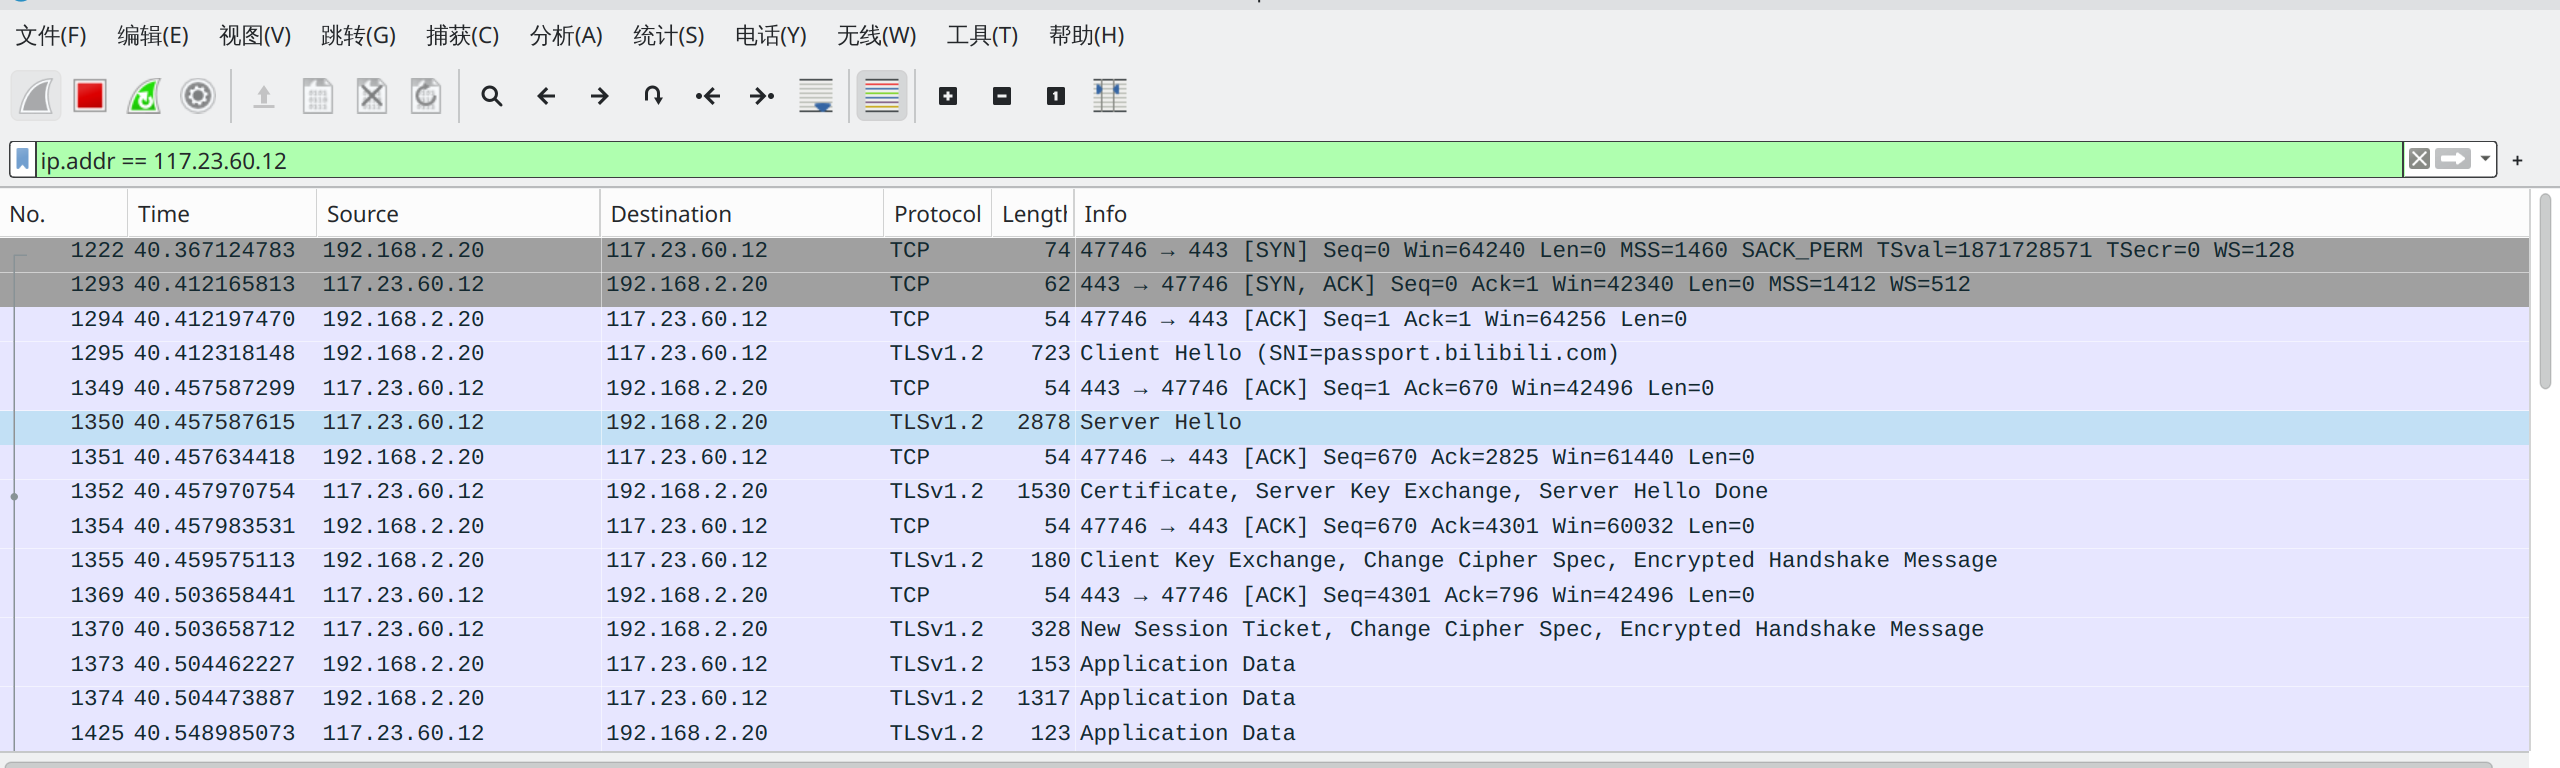The height and width of the screenshot is (768, 2560).
Task: Sort by the Protocol column header
Action: (x=938, y=214)
